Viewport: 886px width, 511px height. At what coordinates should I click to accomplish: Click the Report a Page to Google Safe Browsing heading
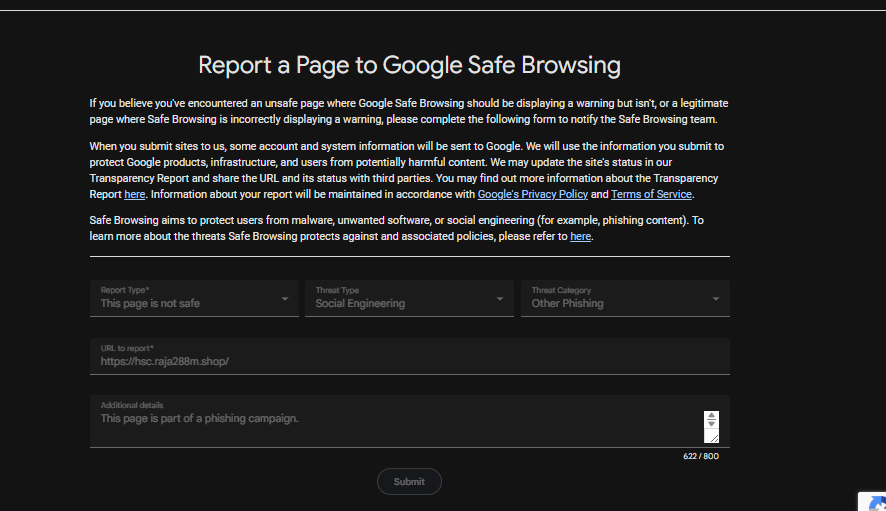click(409, 65)
